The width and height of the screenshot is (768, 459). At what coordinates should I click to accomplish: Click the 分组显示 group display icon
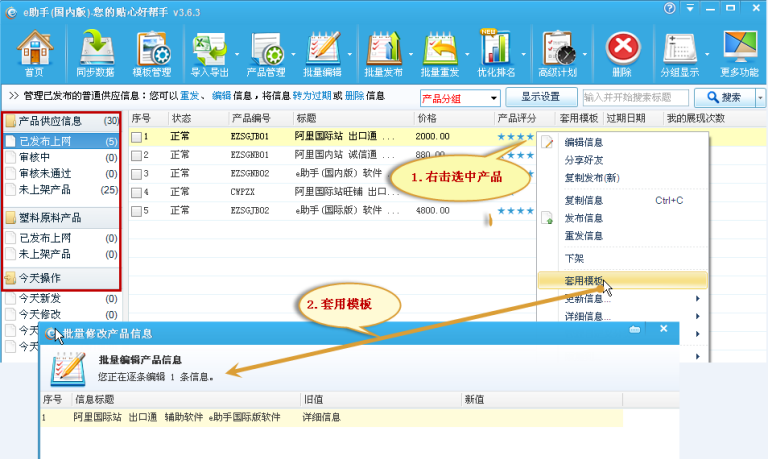click(680, 53)
